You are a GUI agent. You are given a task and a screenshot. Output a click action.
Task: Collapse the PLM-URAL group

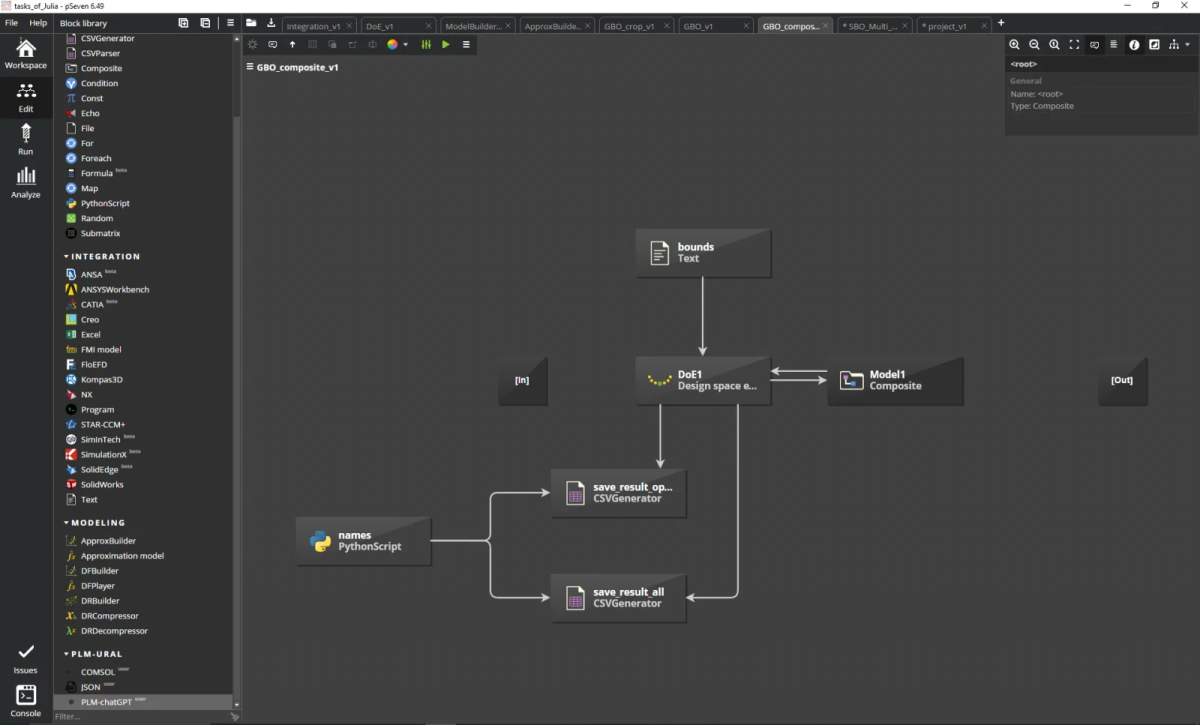tap(93, 654)
